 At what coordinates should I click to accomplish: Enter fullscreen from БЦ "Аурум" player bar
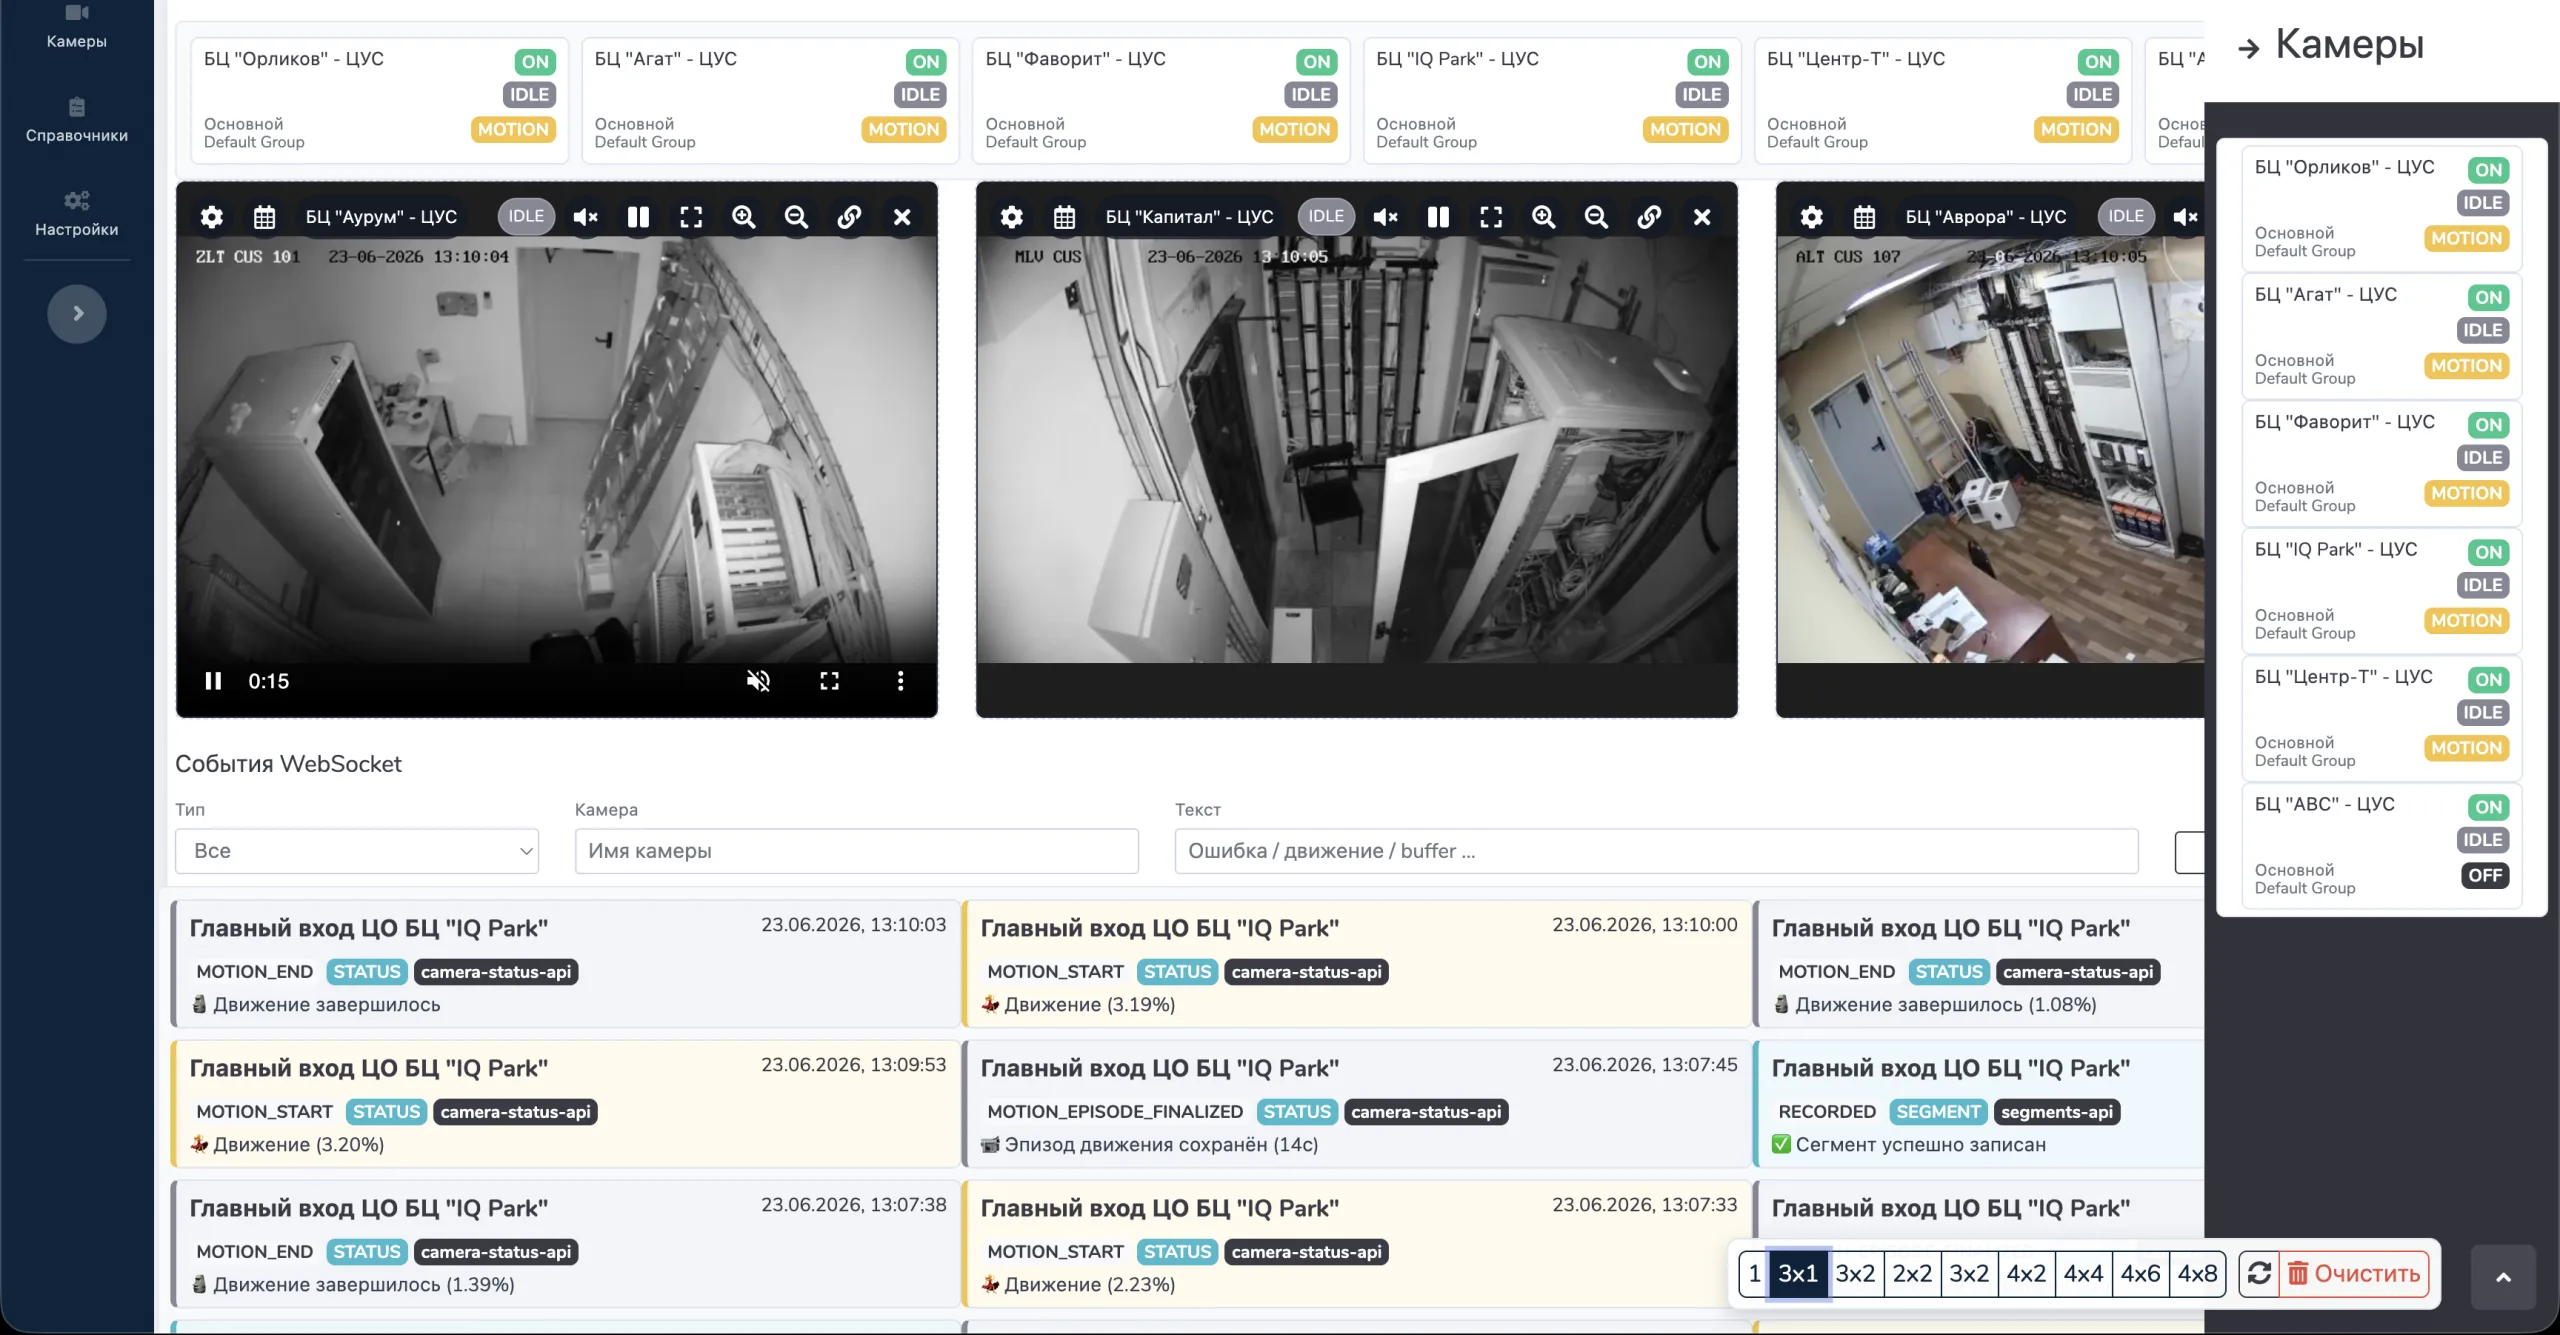830,681
